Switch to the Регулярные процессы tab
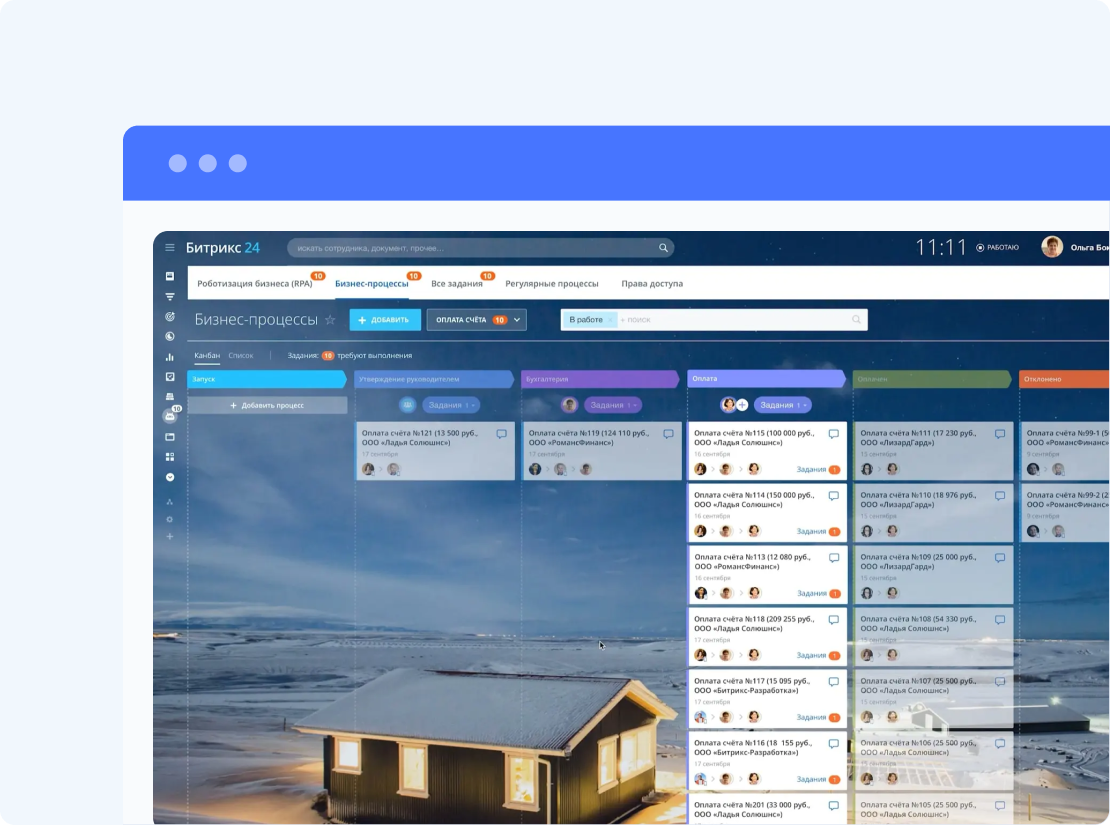Viewport: 1110px width, 825px height. 551,284
